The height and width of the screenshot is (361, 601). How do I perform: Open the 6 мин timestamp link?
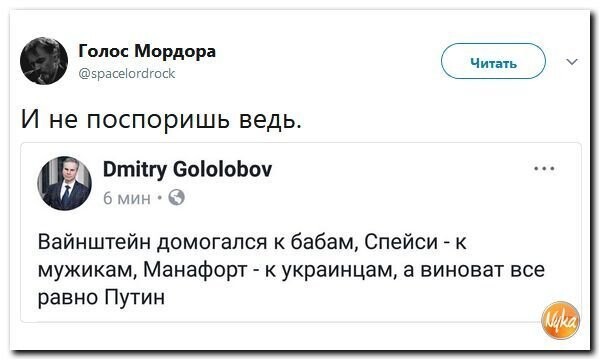tap(127, 198)
